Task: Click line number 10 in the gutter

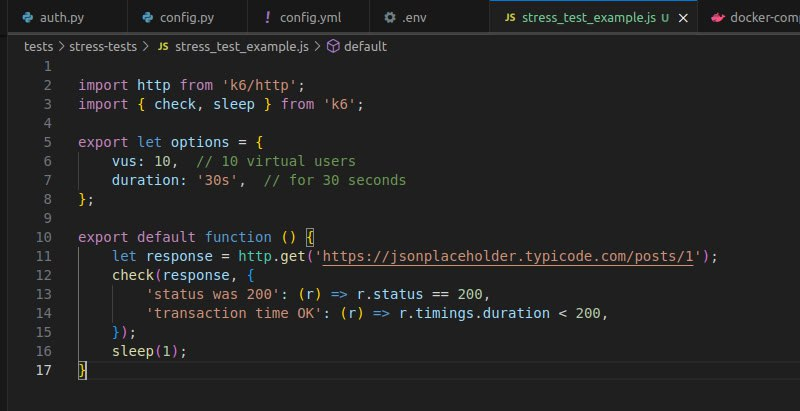Action: coord(44,238)
